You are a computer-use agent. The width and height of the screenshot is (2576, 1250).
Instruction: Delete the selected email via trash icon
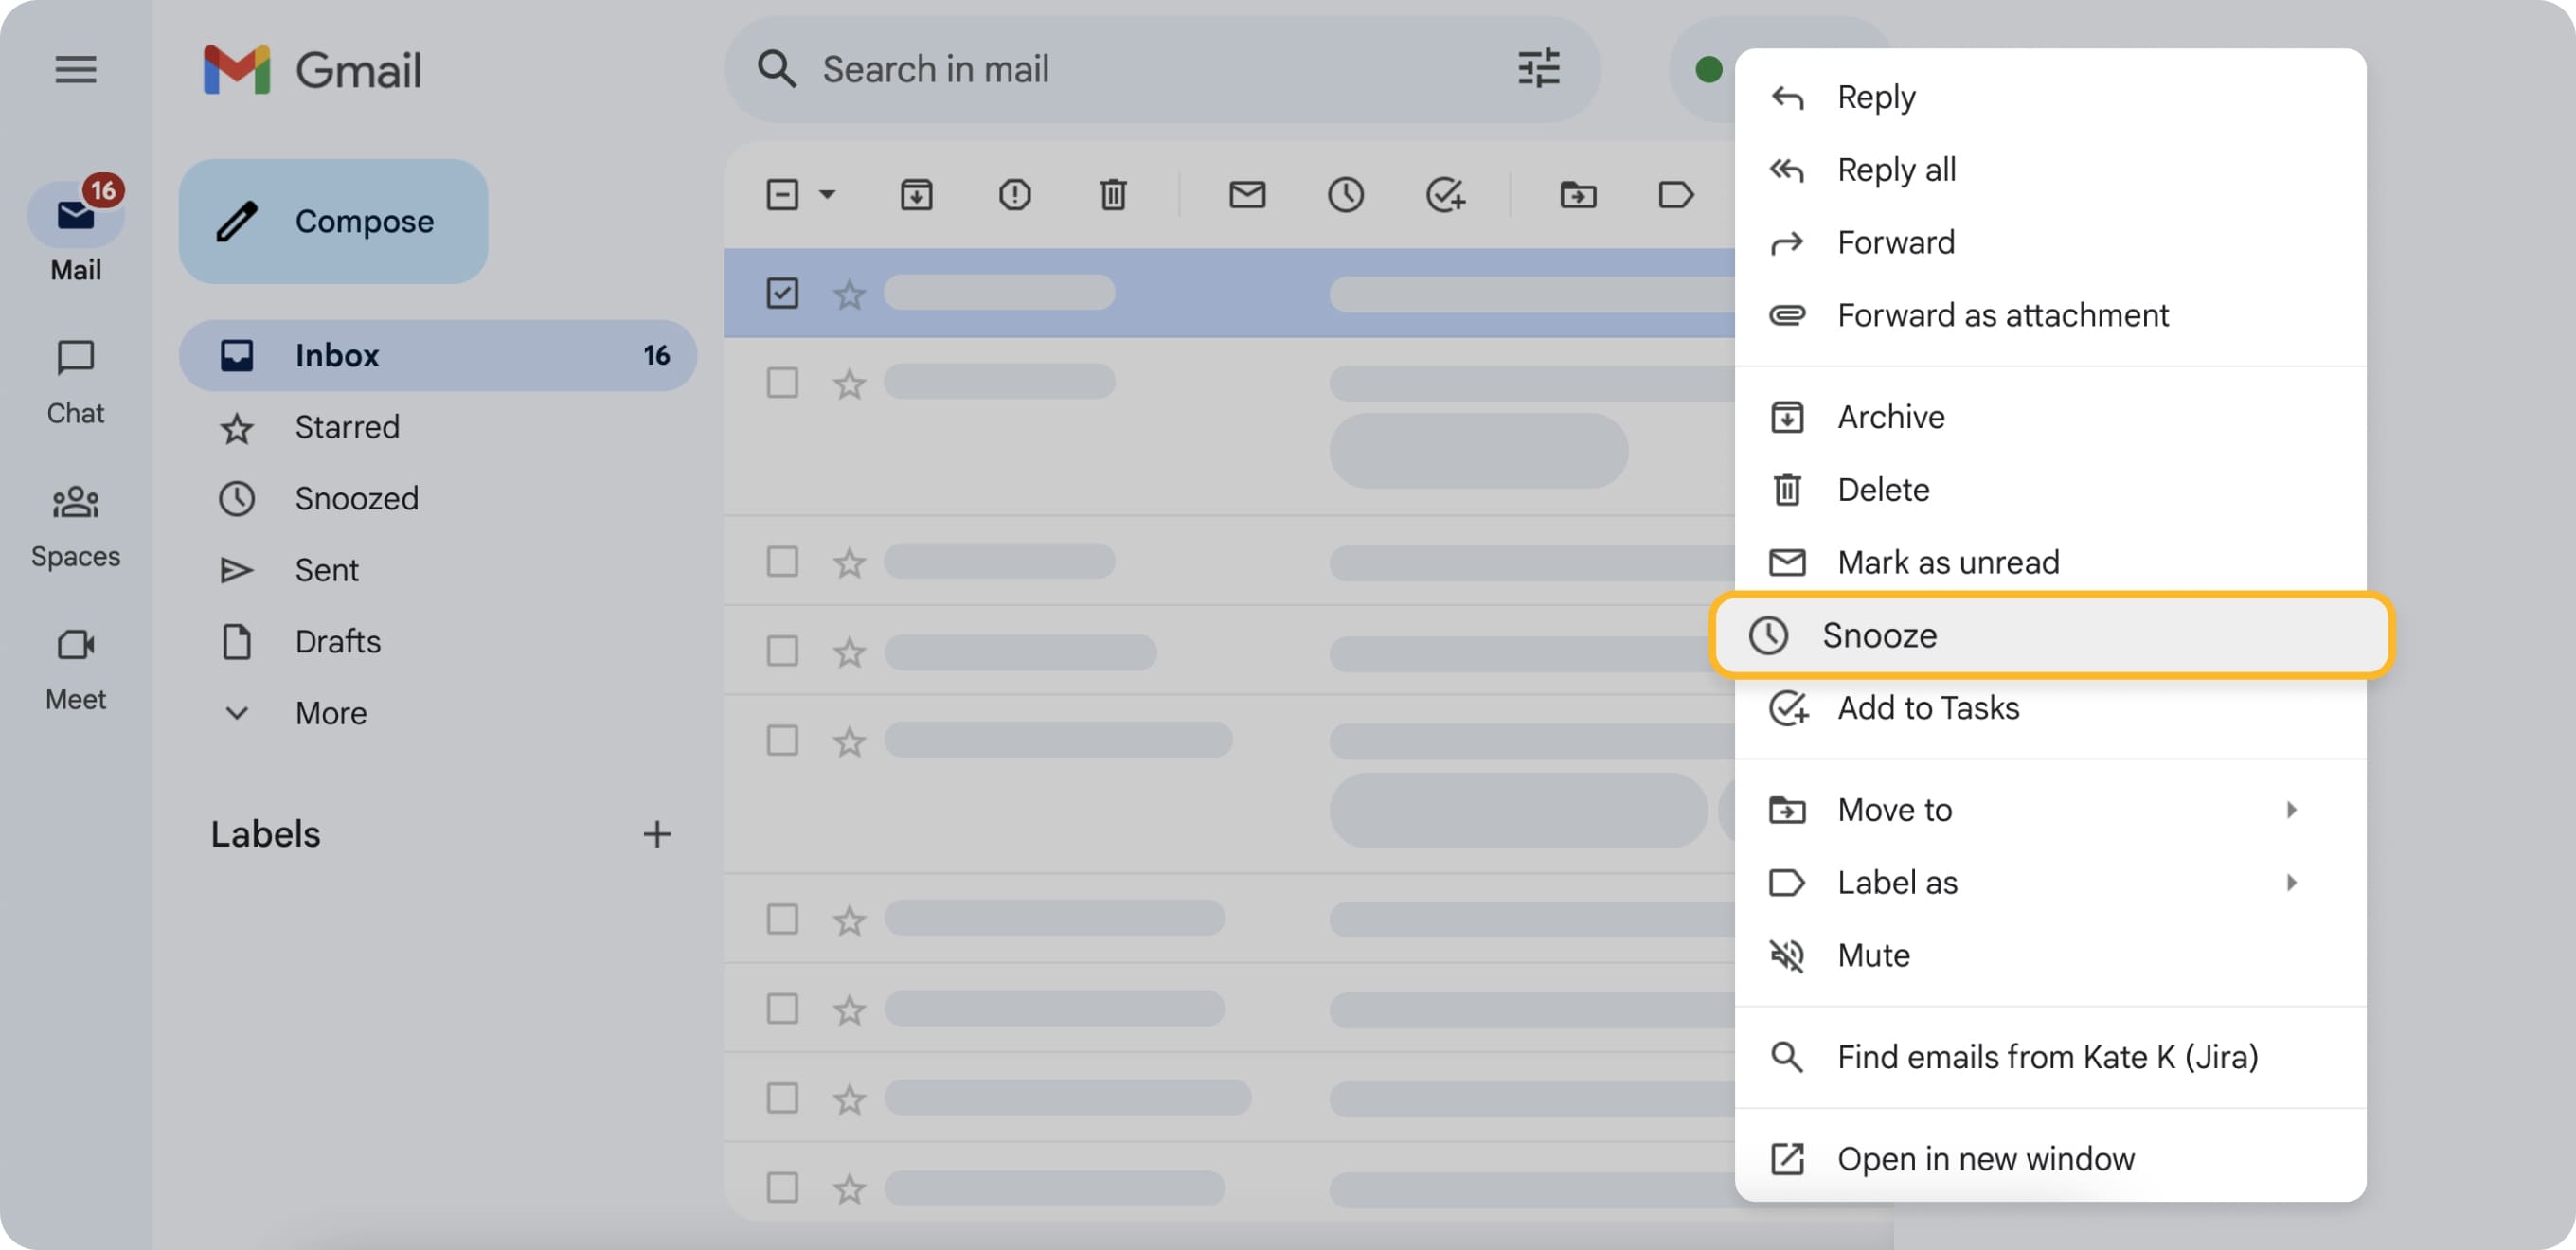tap(1111, 195)
